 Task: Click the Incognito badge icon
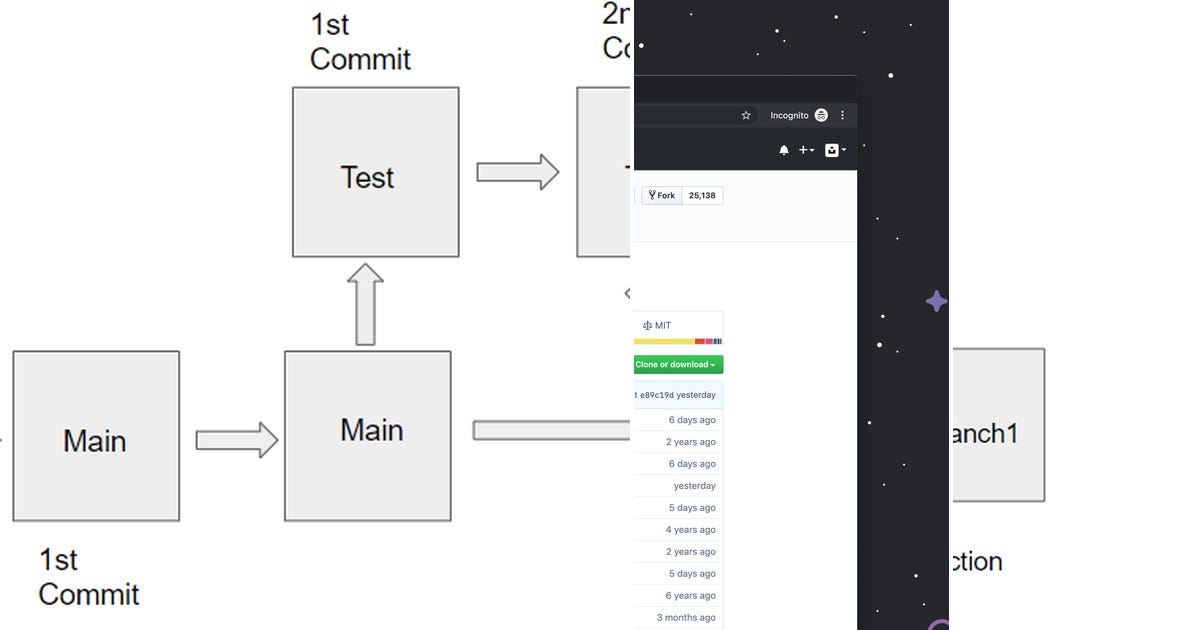click(821, 115)
